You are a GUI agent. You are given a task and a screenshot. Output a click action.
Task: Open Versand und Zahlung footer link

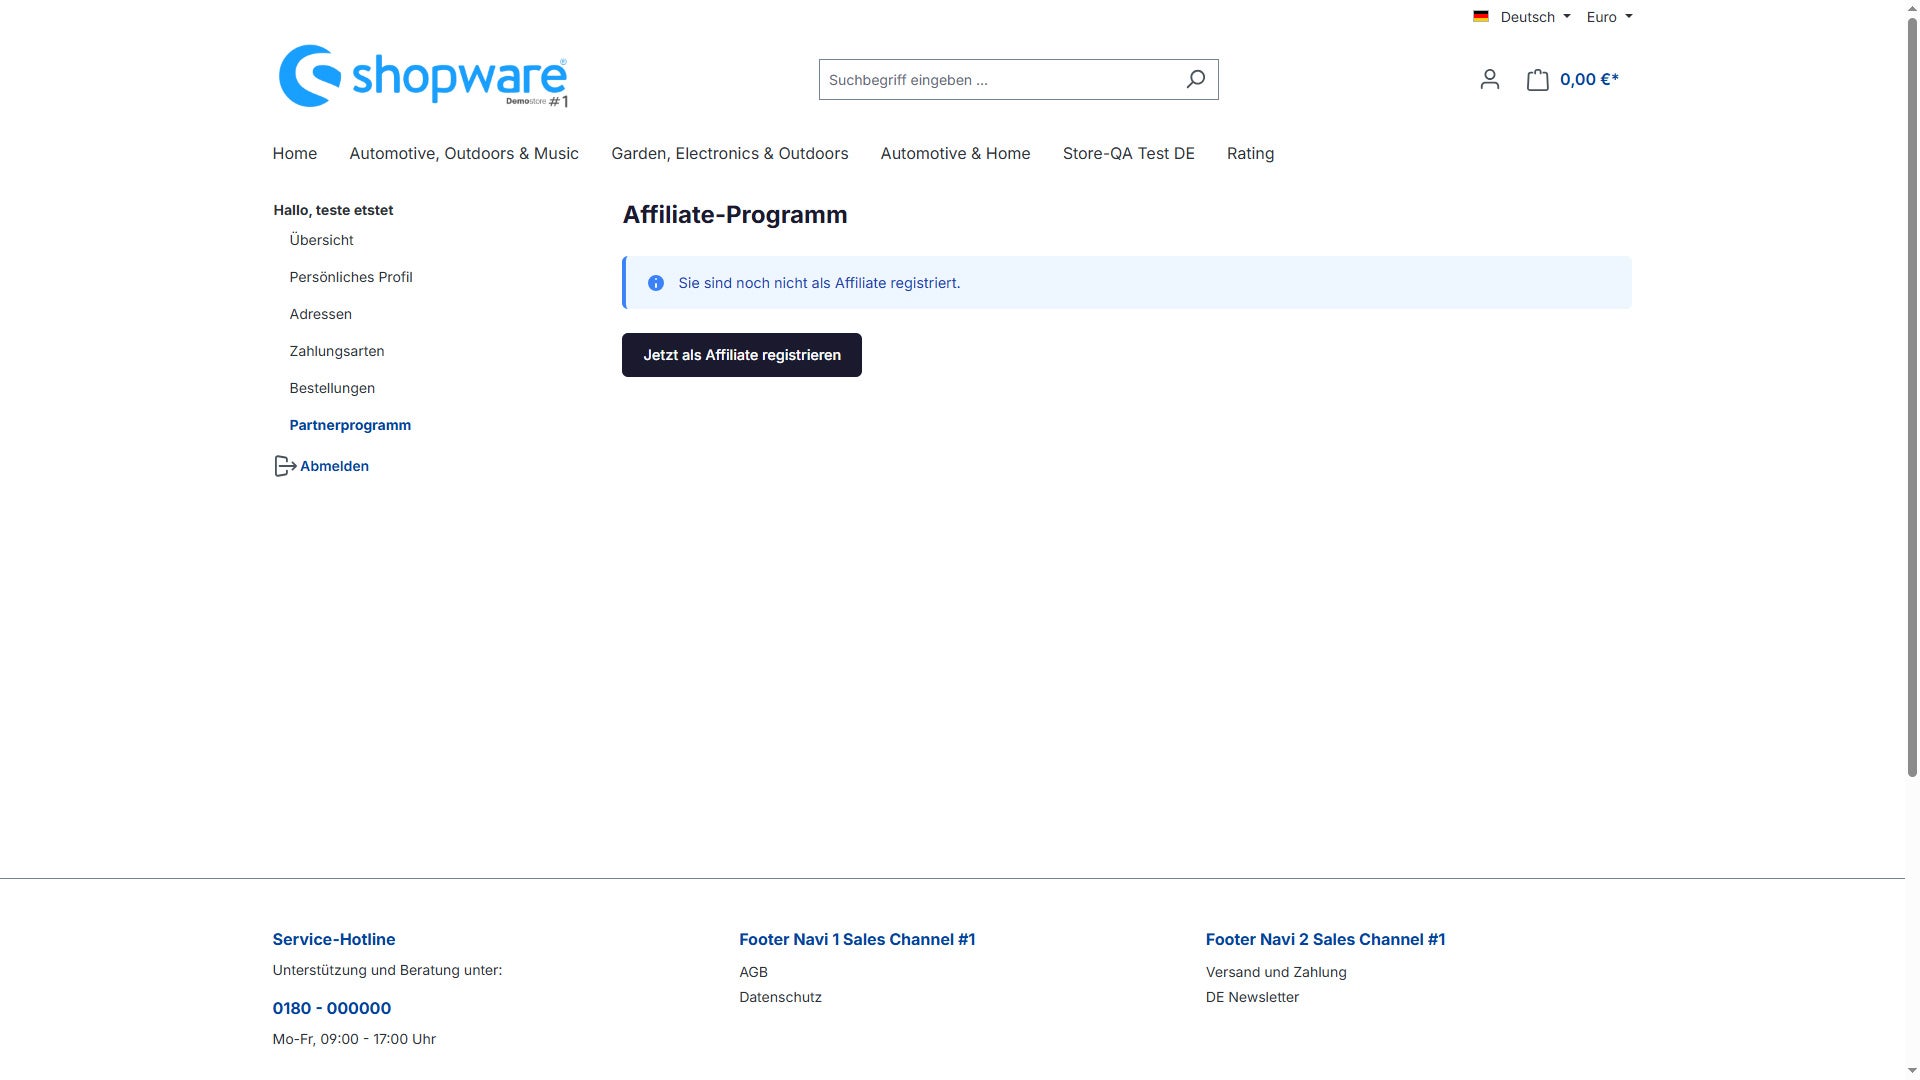tap(1276, 972)
